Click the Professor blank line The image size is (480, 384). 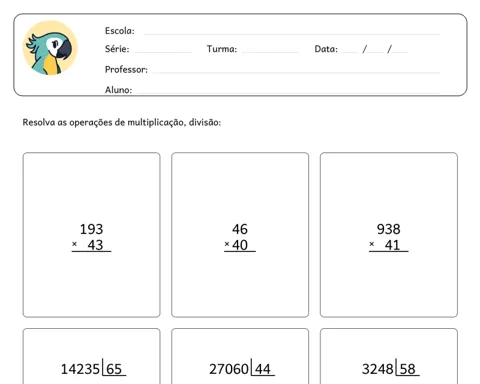point(296,72)
